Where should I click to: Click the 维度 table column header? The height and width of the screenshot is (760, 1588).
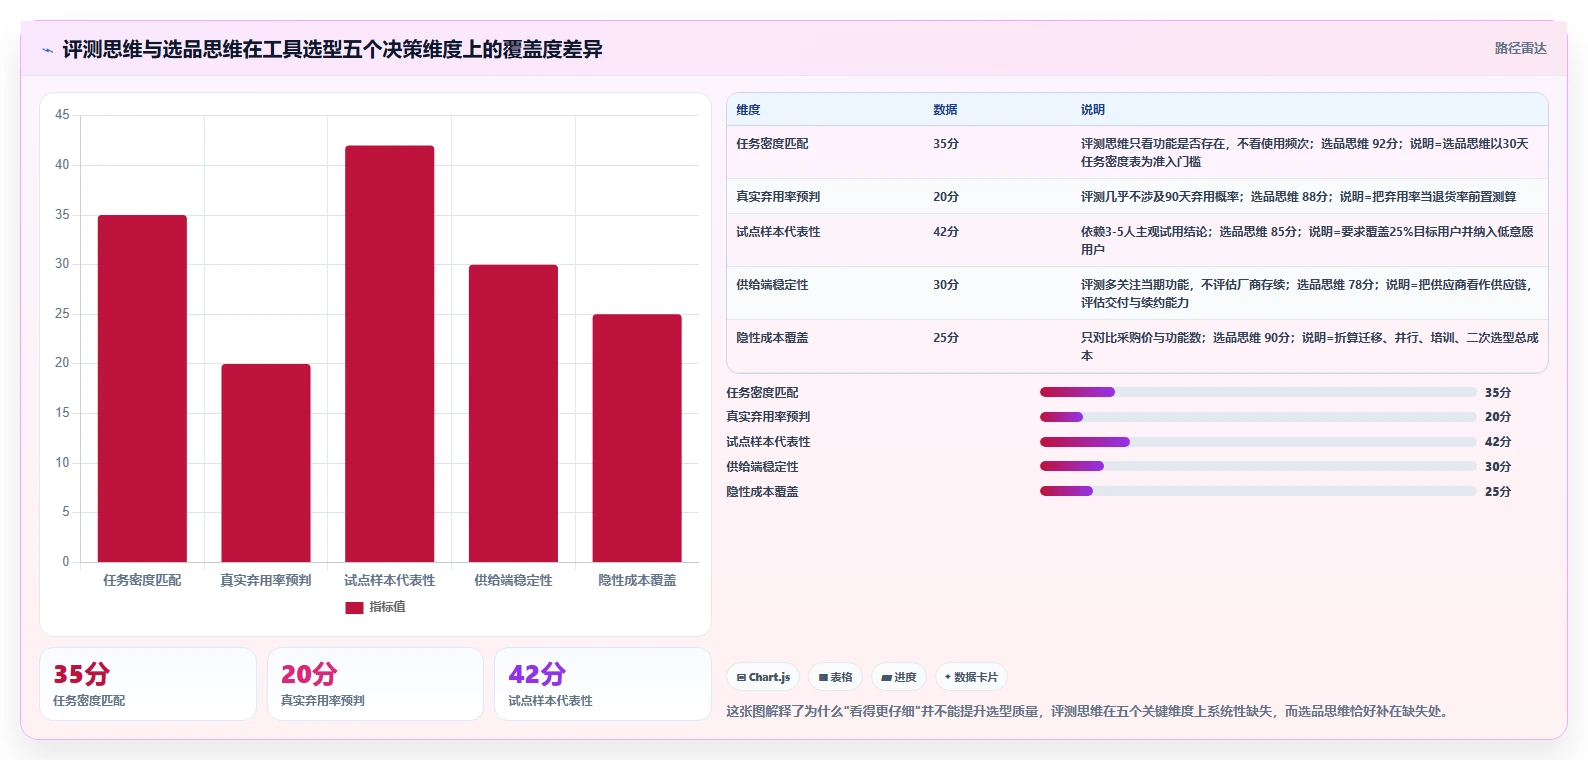tap(748, 110)
